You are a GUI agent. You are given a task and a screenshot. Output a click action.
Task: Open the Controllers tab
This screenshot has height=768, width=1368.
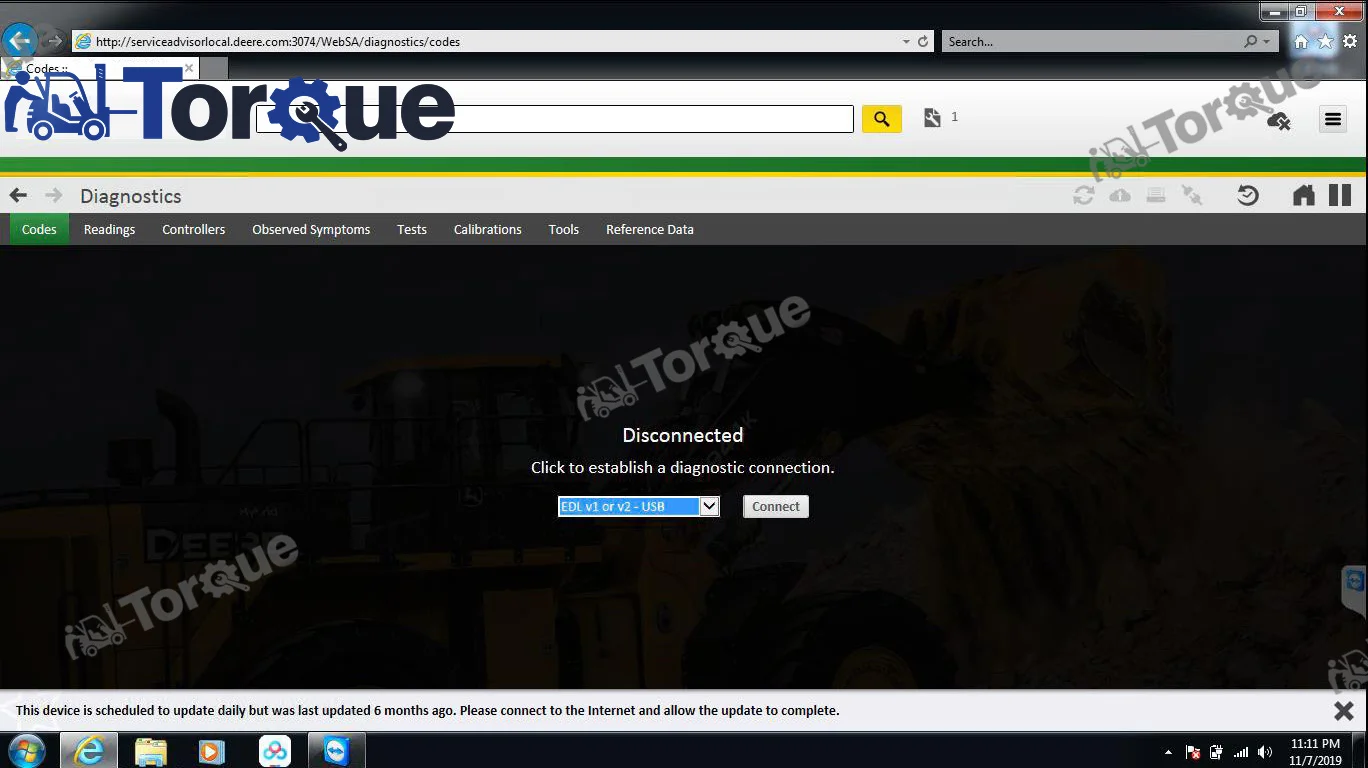coord(194,229)
